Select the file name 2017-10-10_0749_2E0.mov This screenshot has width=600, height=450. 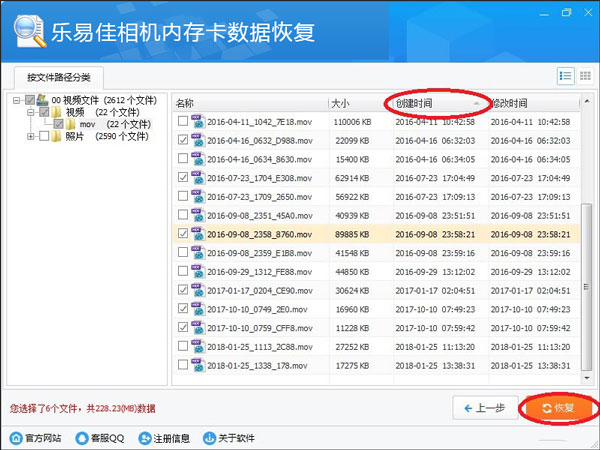257,310
